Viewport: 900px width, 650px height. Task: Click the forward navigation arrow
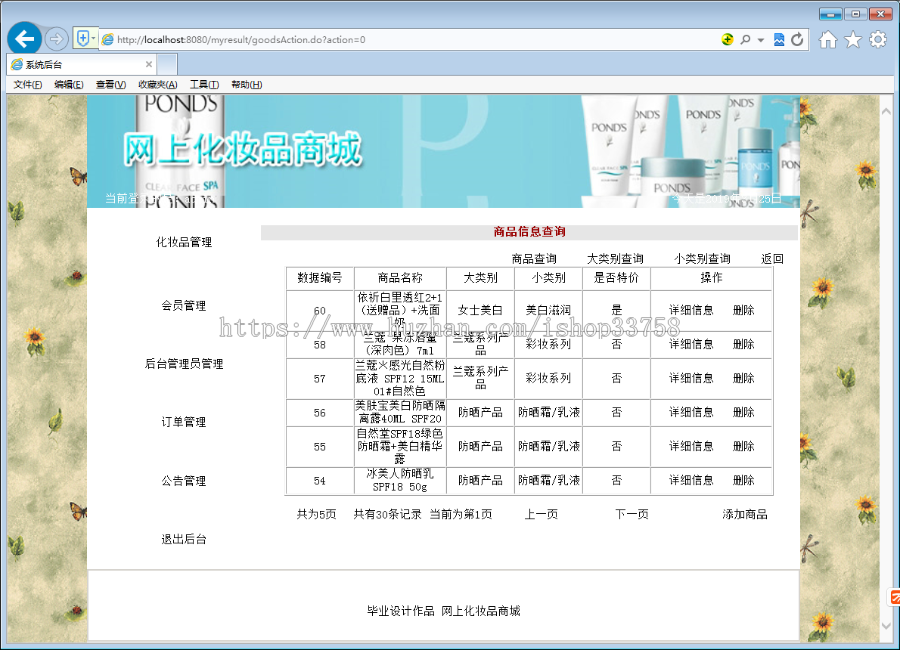56,39
